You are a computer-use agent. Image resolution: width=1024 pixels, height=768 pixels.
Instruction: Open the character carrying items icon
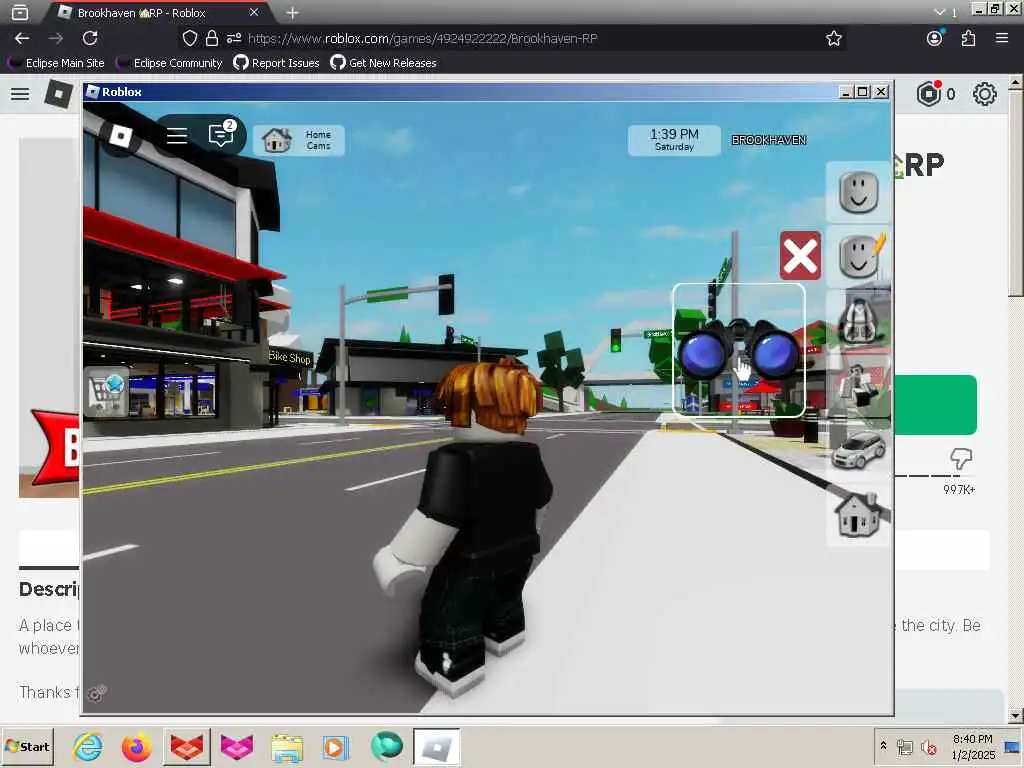859,385
